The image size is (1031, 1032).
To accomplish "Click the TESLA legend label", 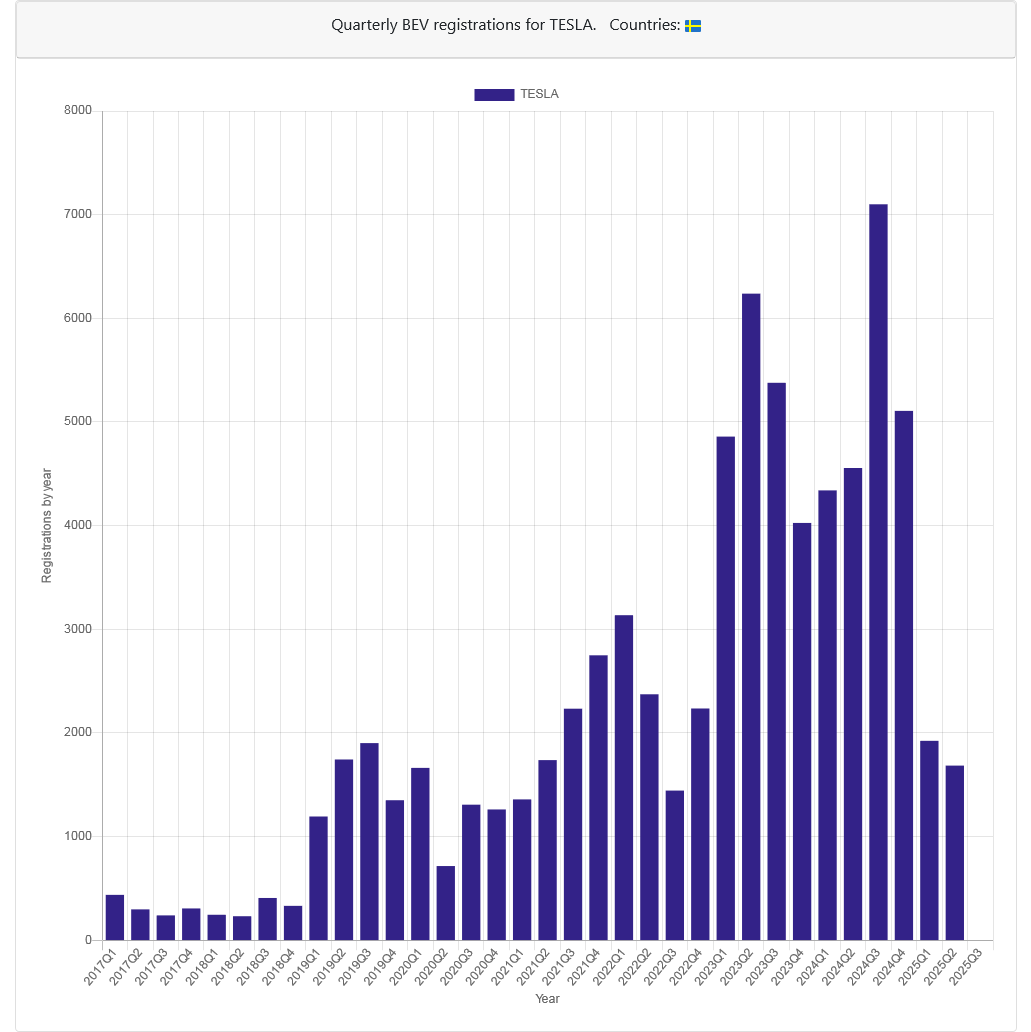I will tap(539, 94).
